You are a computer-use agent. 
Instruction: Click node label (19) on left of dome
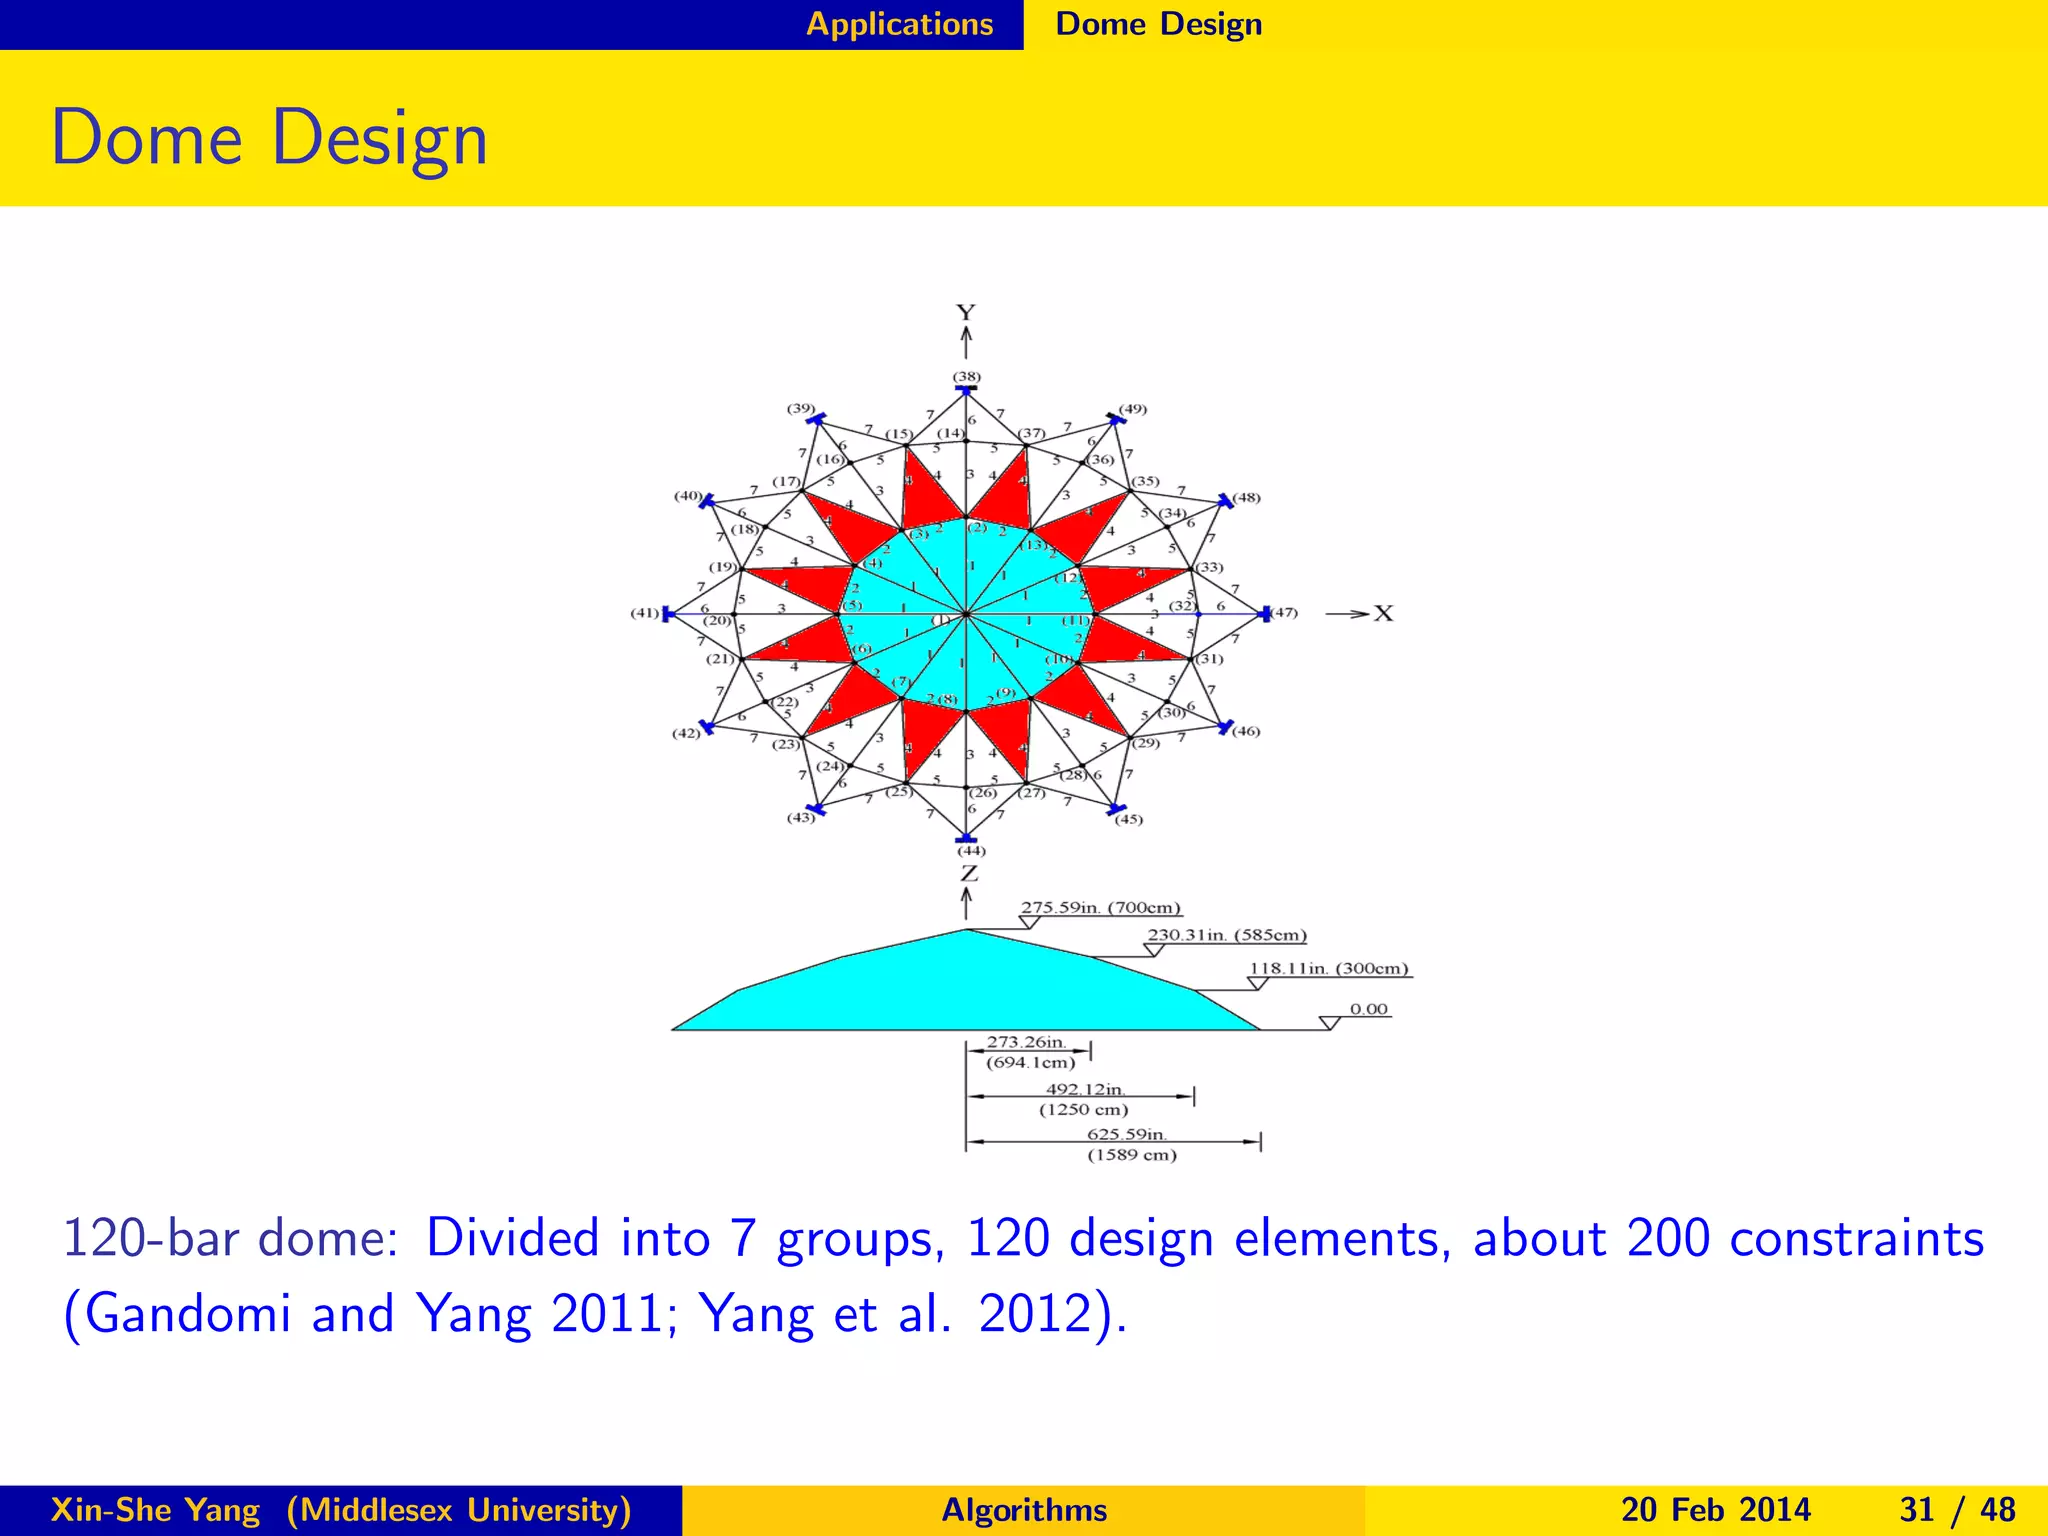tap(723, 567)
